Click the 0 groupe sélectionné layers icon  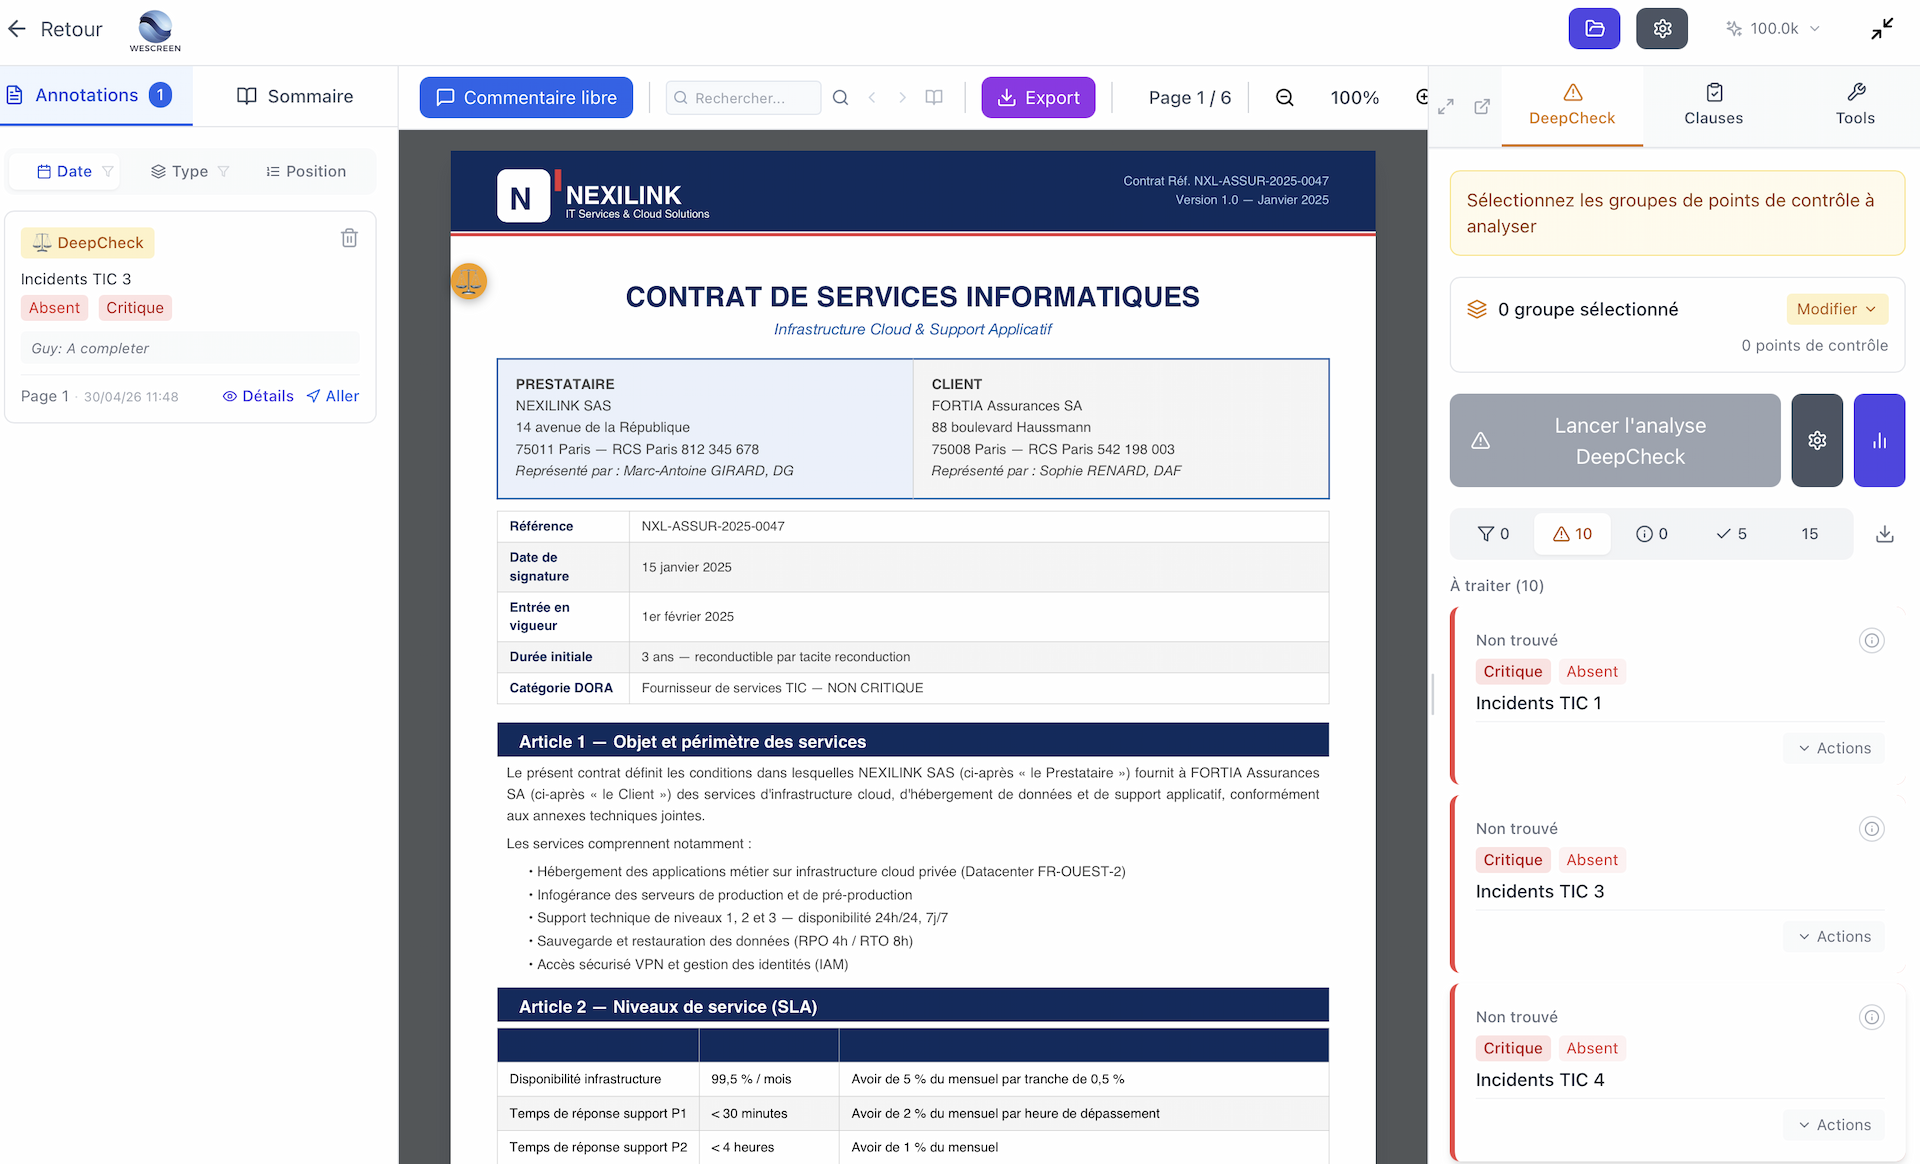click(x=1477, y=310)
